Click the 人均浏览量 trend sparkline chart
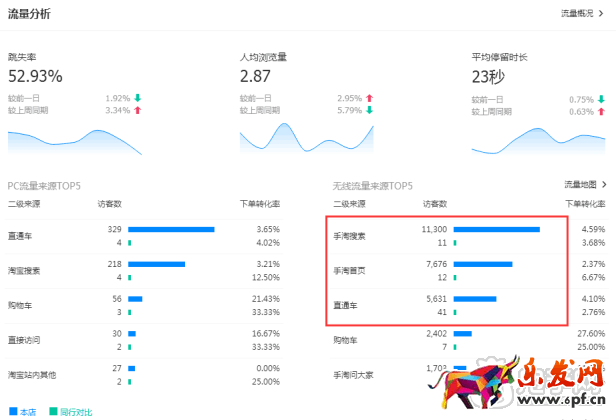This screenshot has width=616, height=420. click(x=306, y=138)
